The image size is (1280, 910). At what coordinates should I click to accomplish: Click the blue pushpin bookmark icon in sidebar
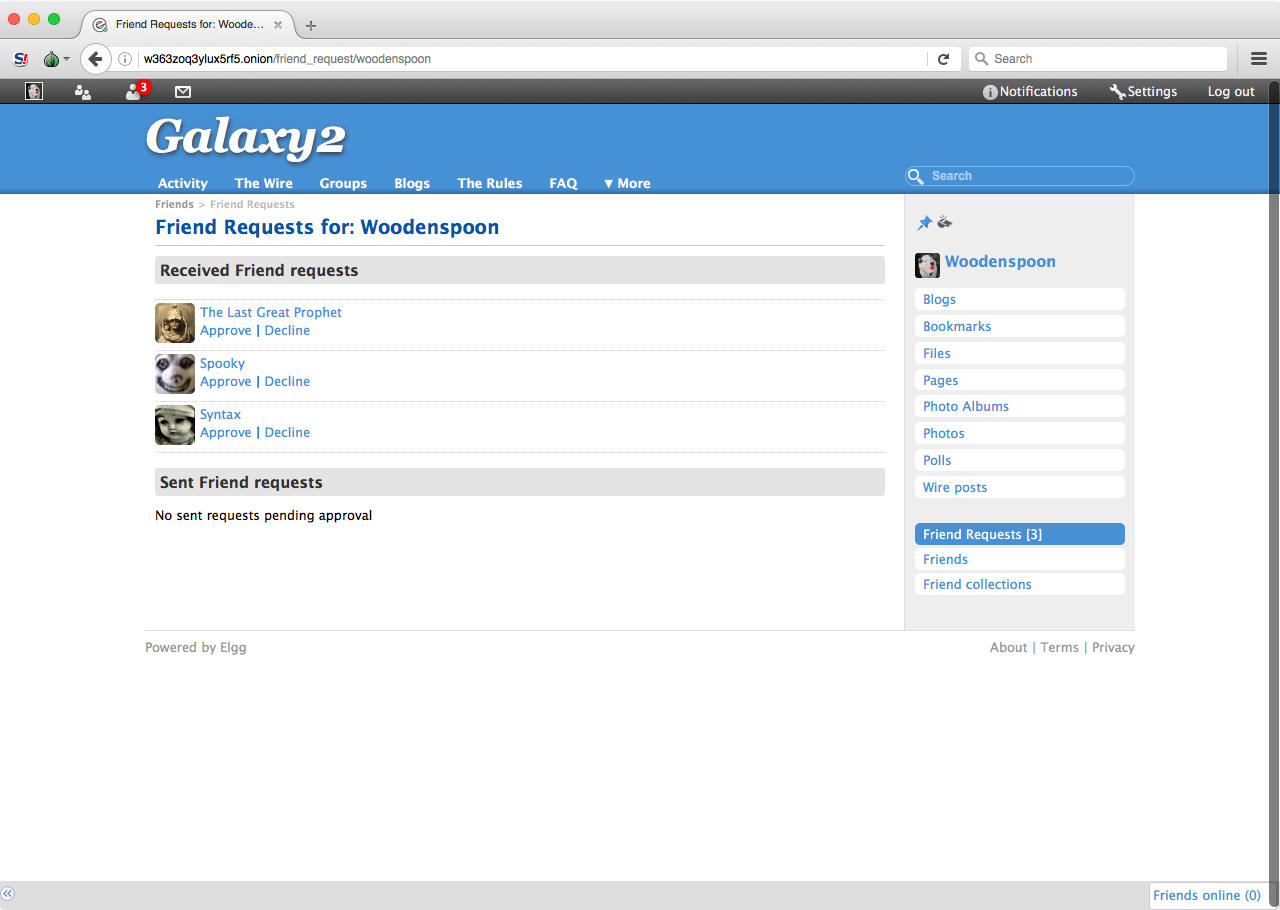tap(924, 223)
